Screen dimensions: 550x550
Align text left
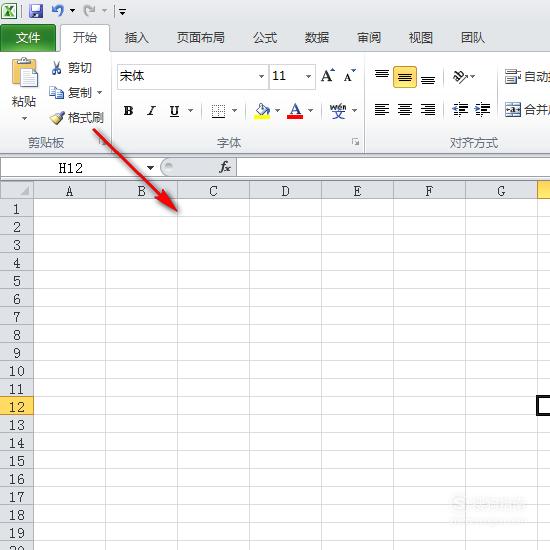[382, 110]
